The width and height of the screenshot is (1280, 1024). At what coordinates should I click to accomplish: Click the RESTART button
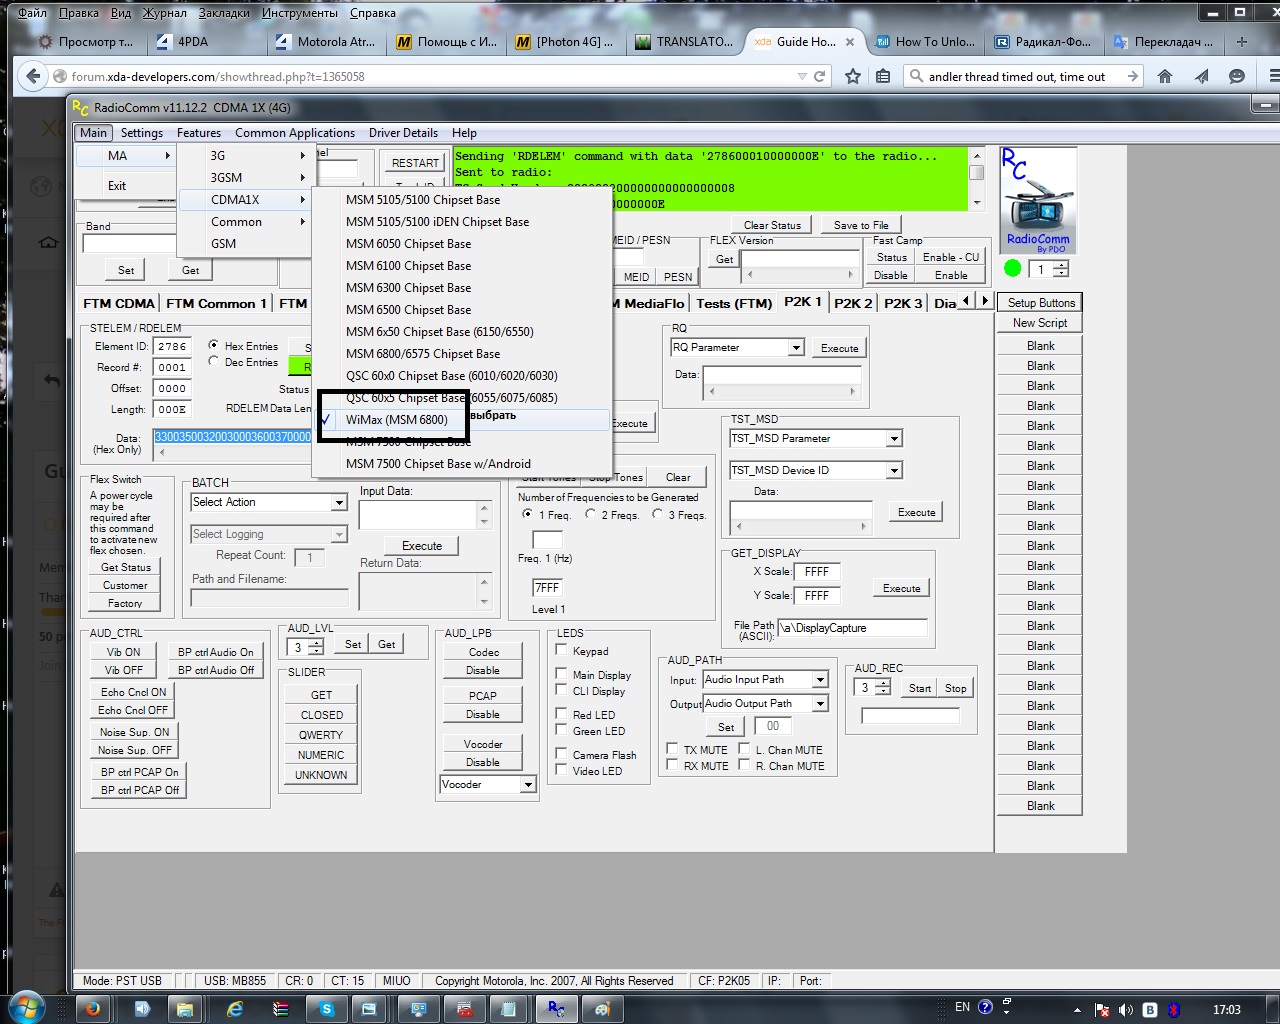pyautogui.click(x=415, y=163)
